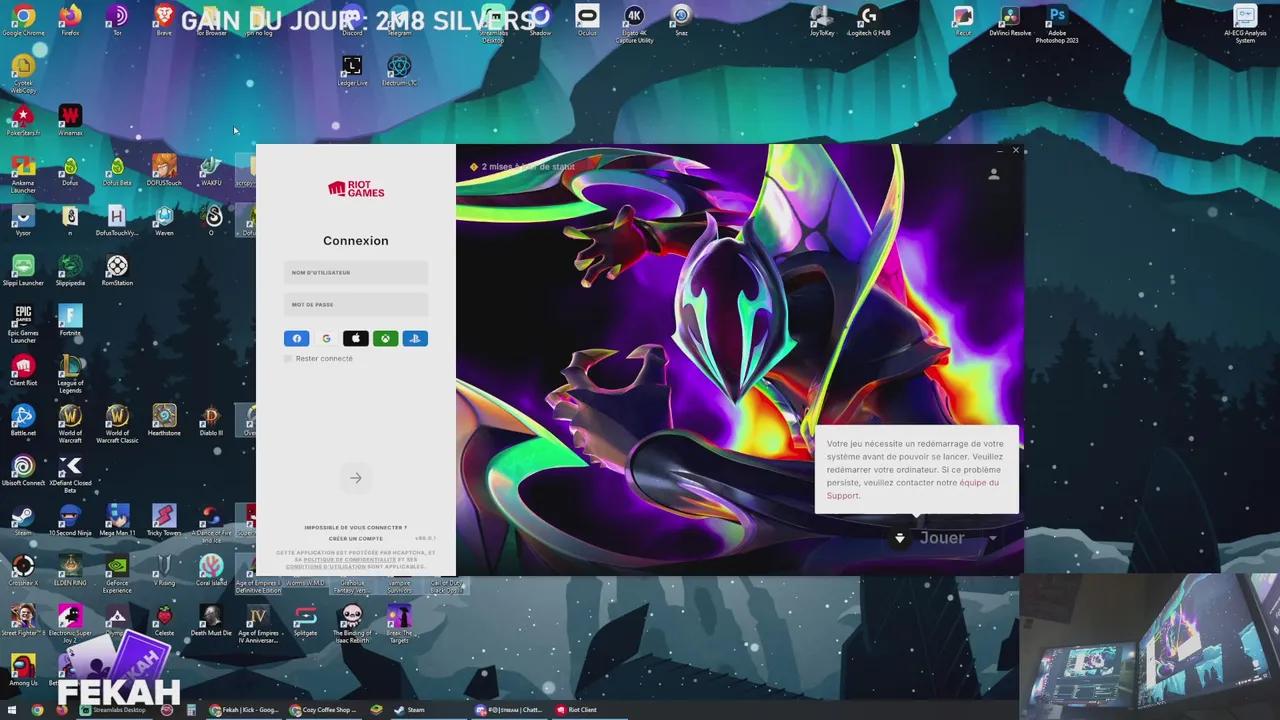Launch the Celeste desktop shortcut

pos(164,620)
